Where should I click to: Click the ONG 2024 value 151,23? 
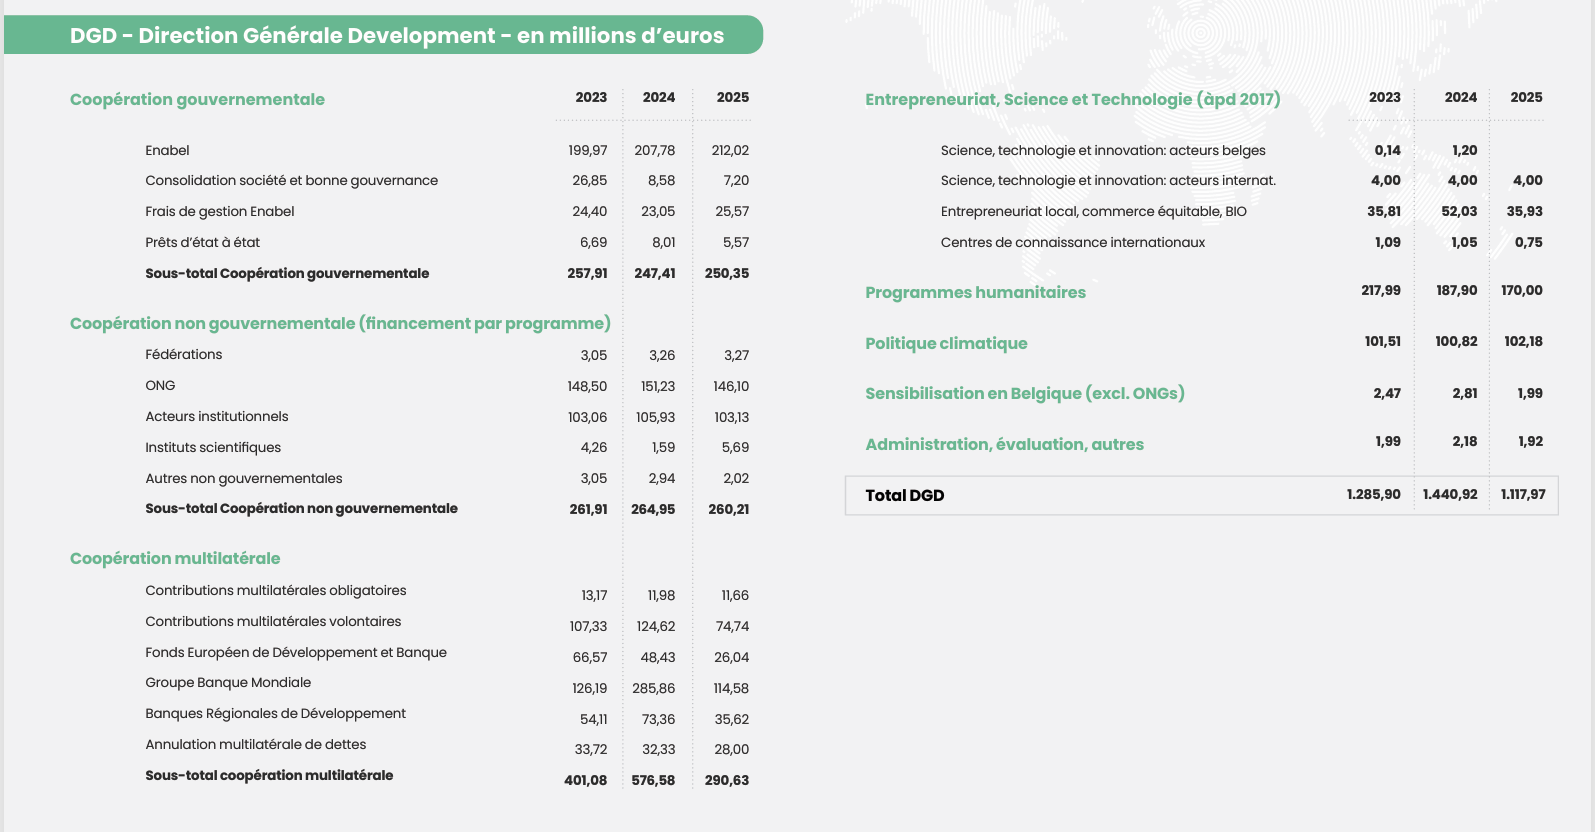coord(657,386)
